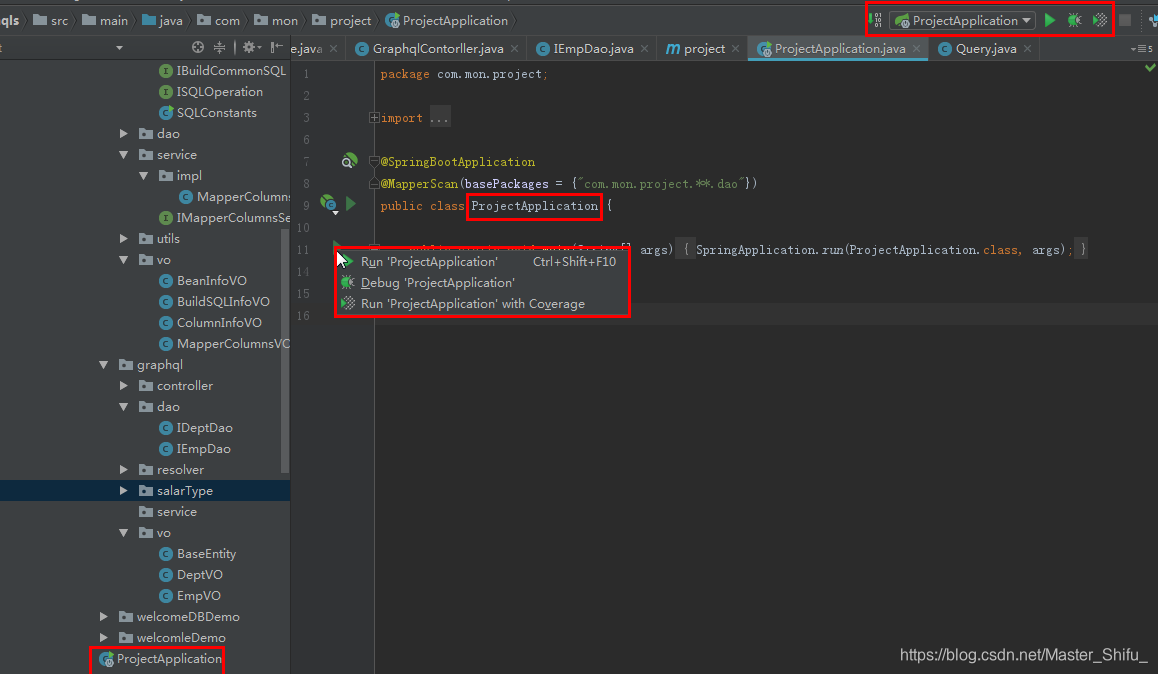Select BuildSQLInfoVO class
Screen dimensions: 1158x674
[x=214, y=301]
